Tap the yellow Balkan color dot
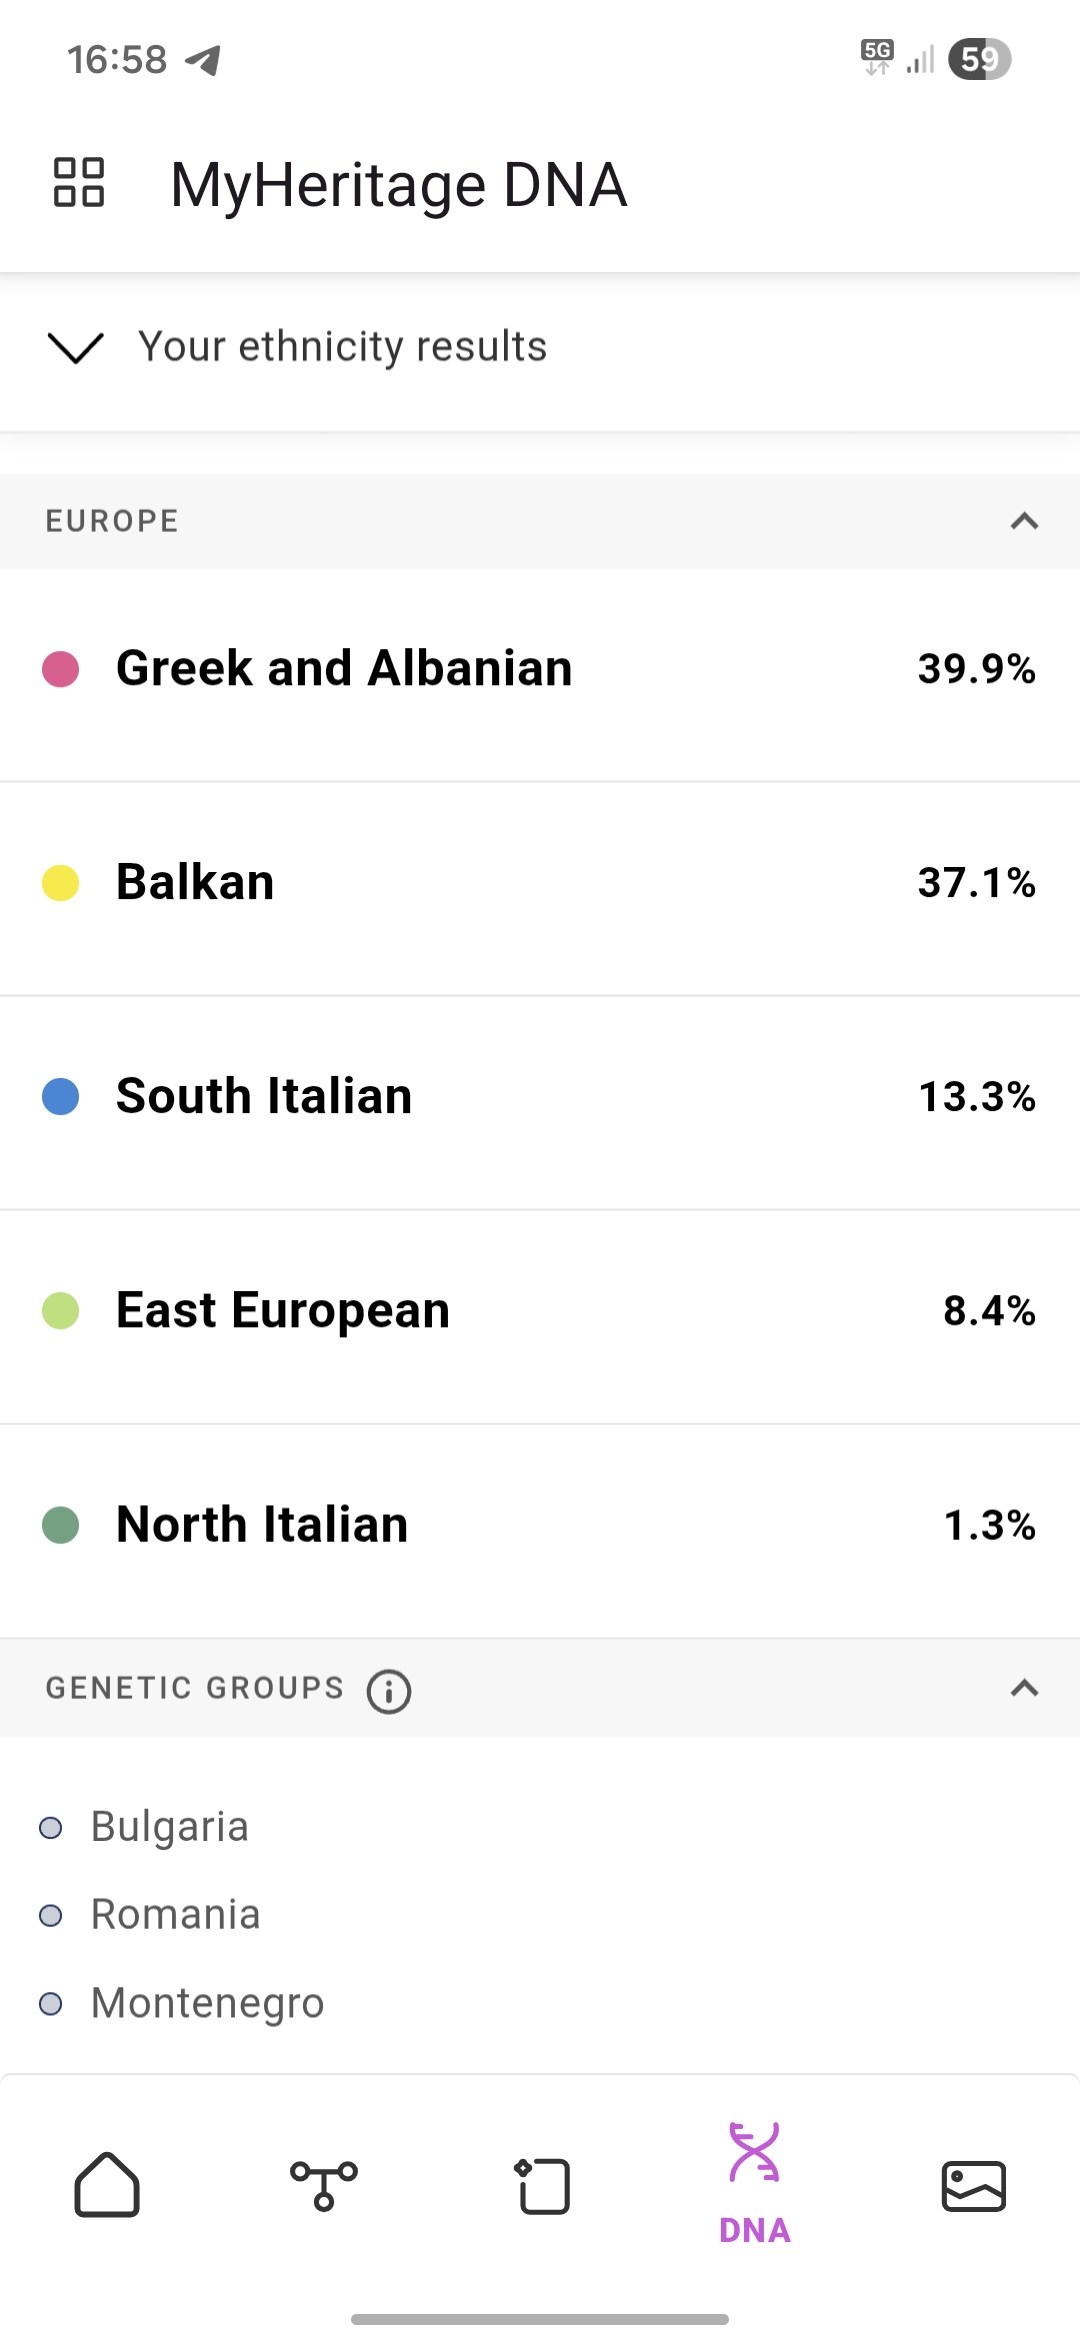The width and height of the screenshot is (1080, 2340). coord(60,883)
